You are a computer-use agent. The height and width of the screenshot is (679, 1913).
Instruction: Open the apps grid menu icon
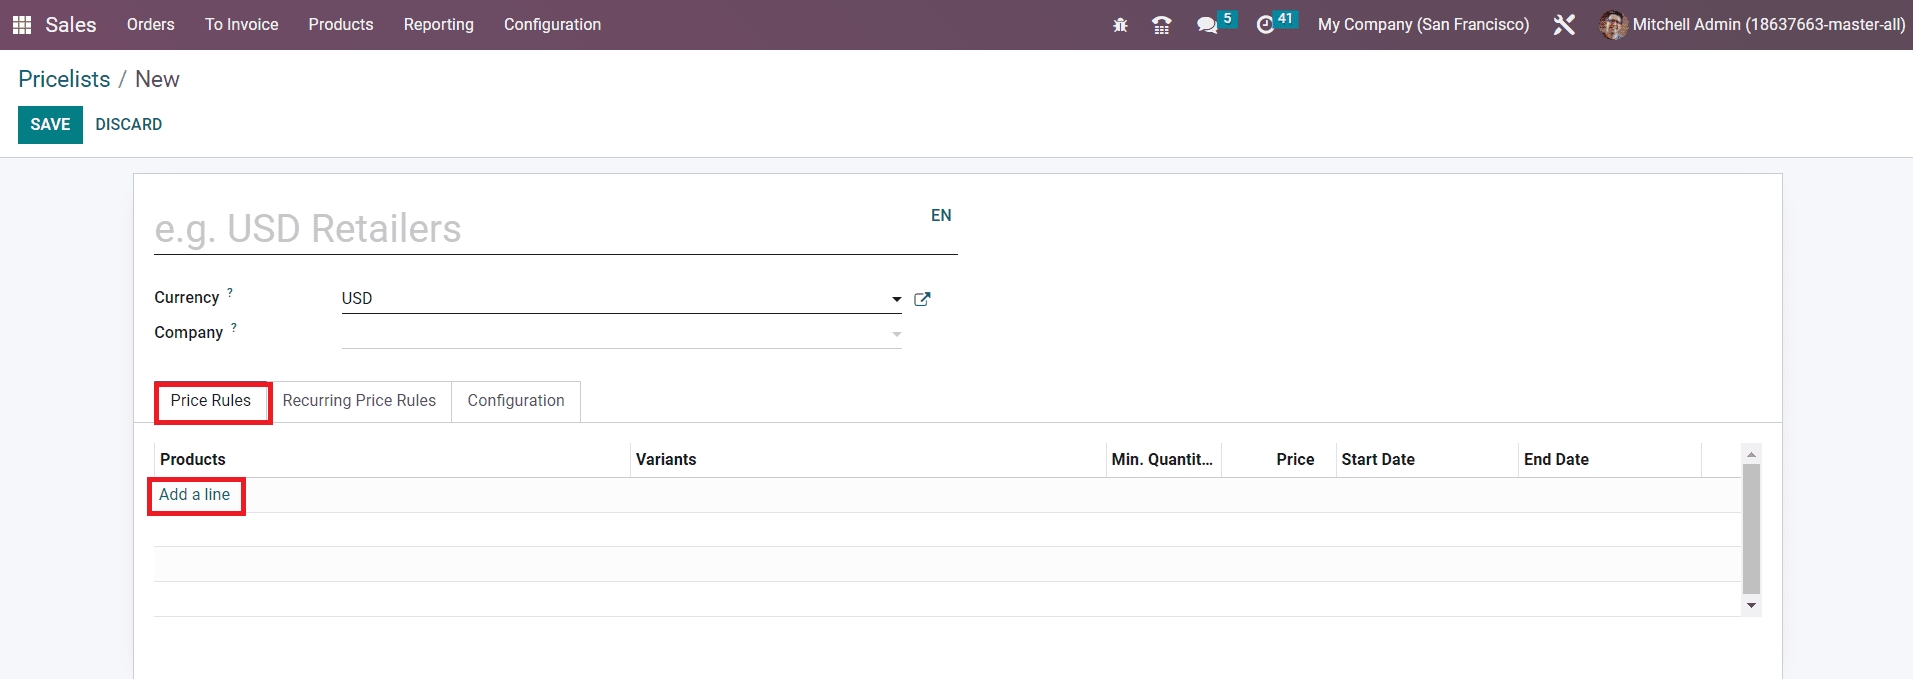click(21, 25)
